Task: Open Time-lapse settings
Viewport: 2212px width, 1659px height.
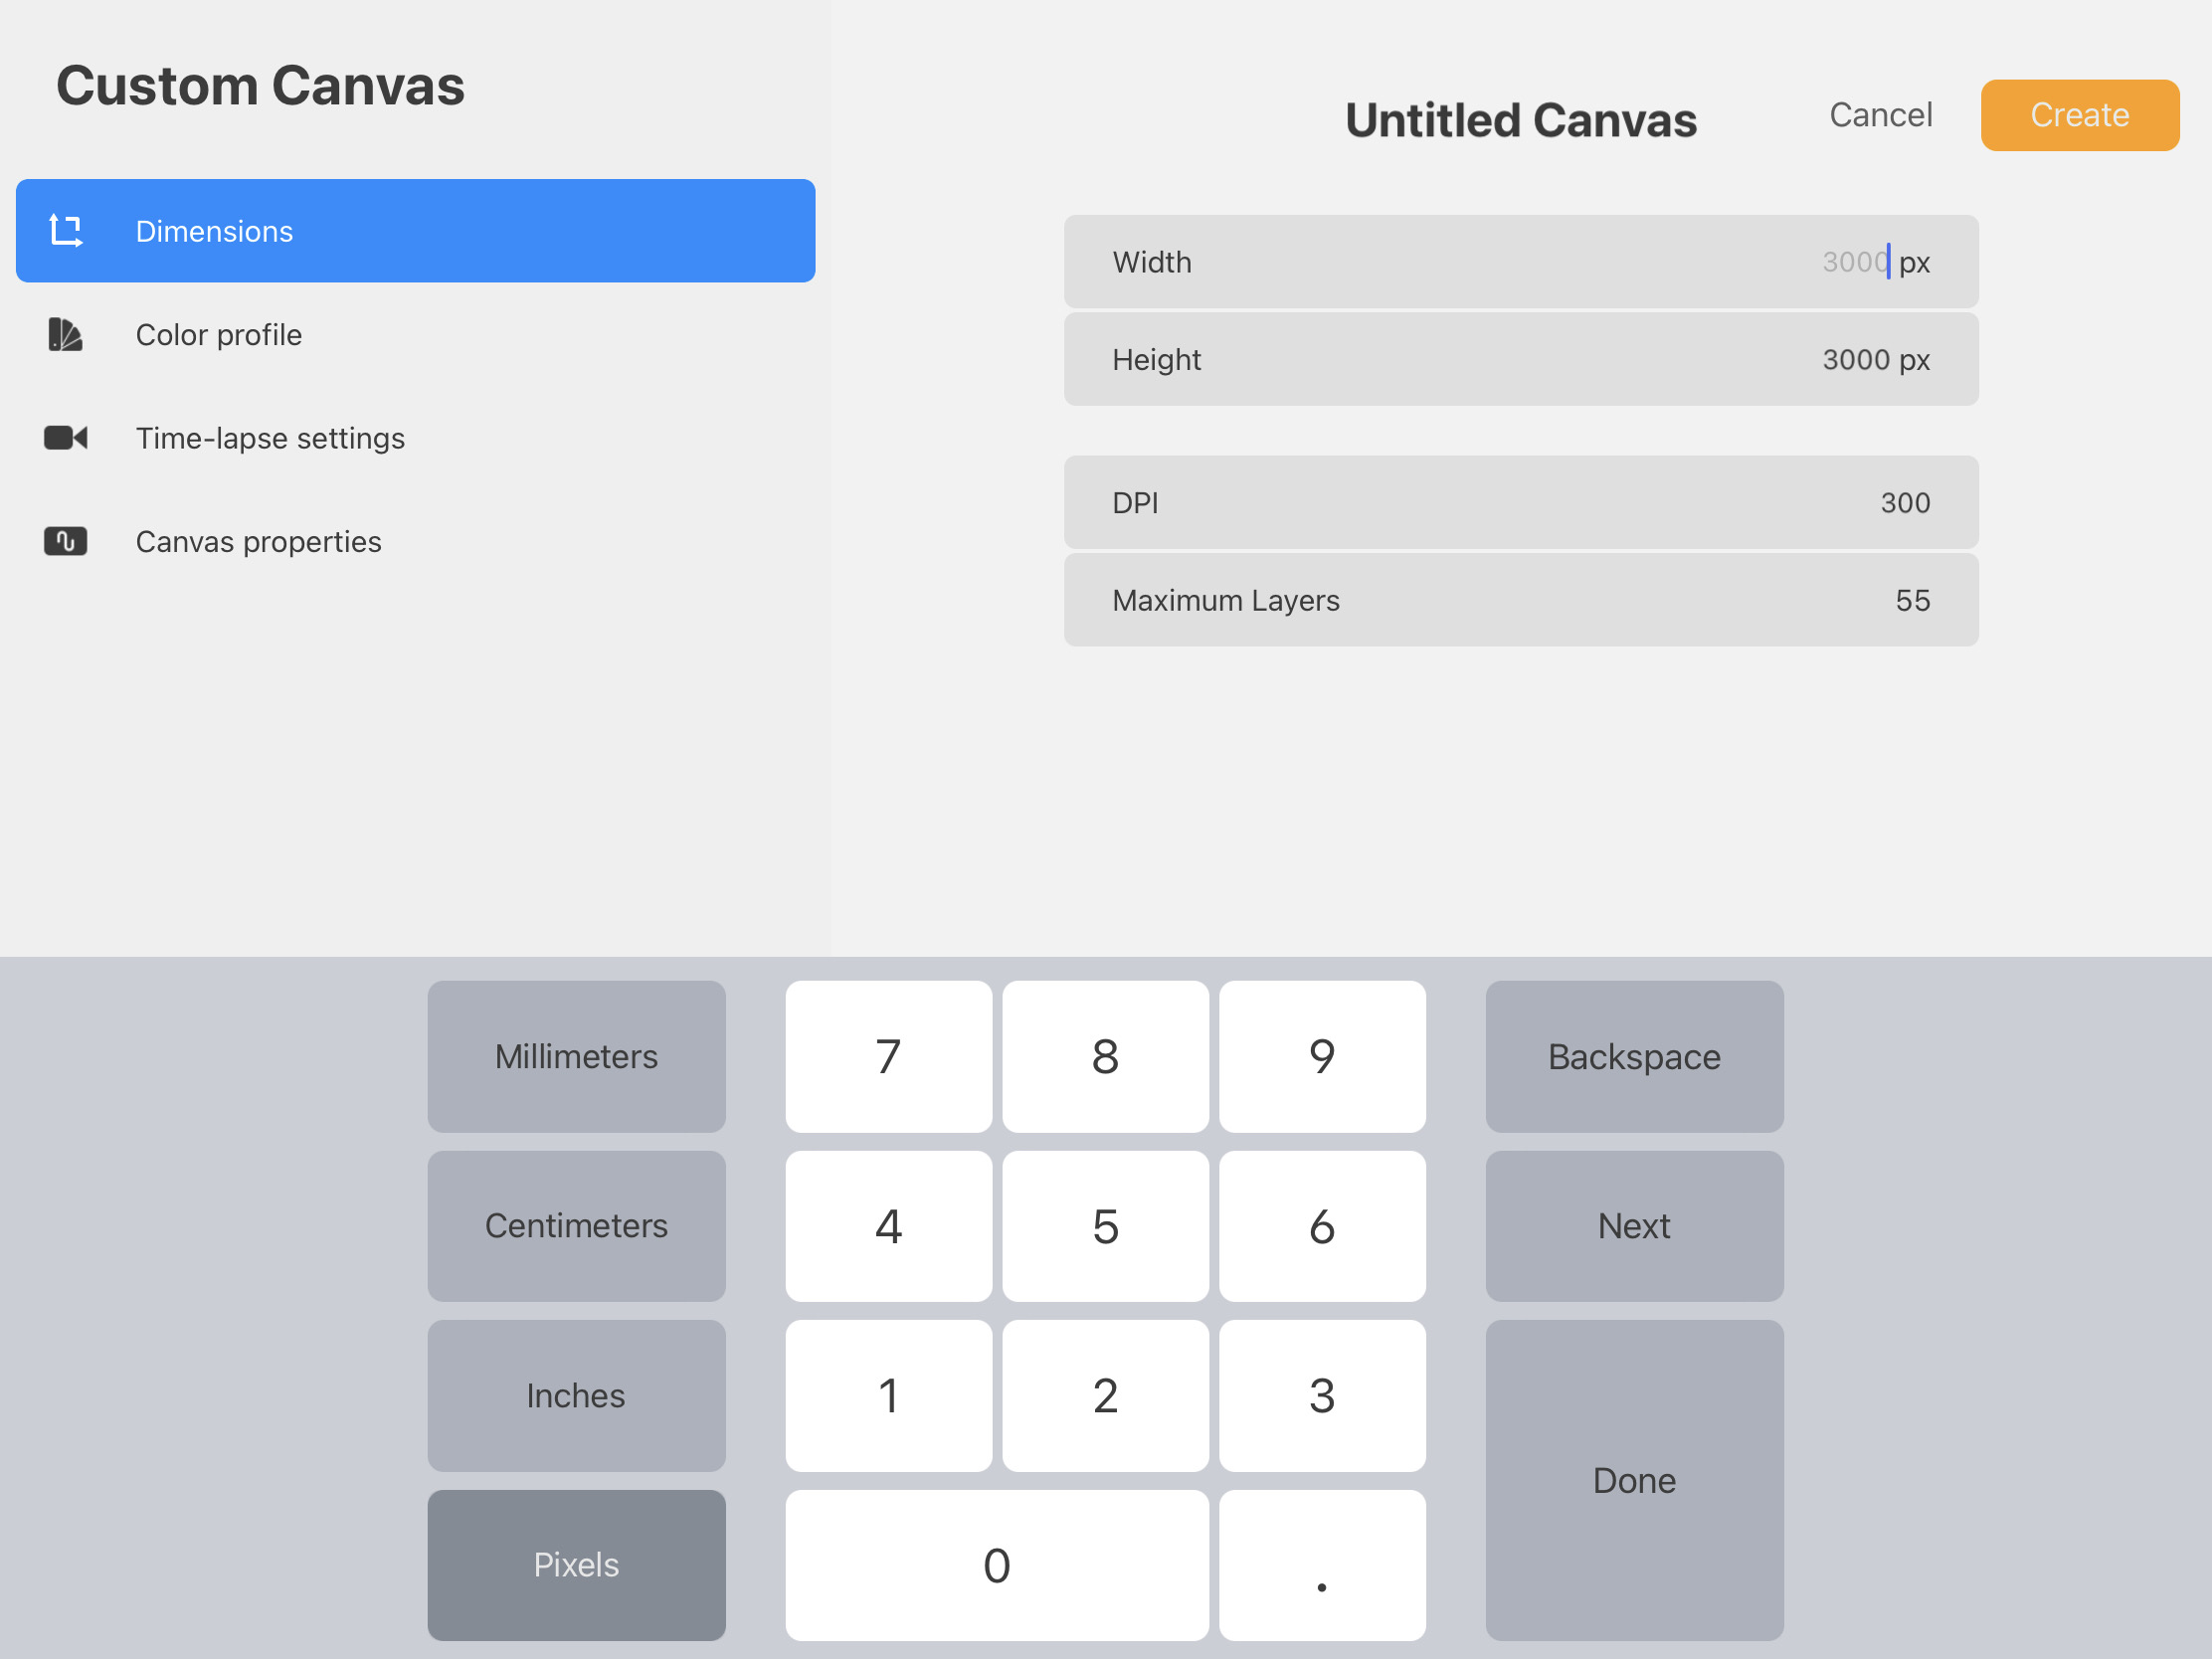Action: tap(415, 438)
